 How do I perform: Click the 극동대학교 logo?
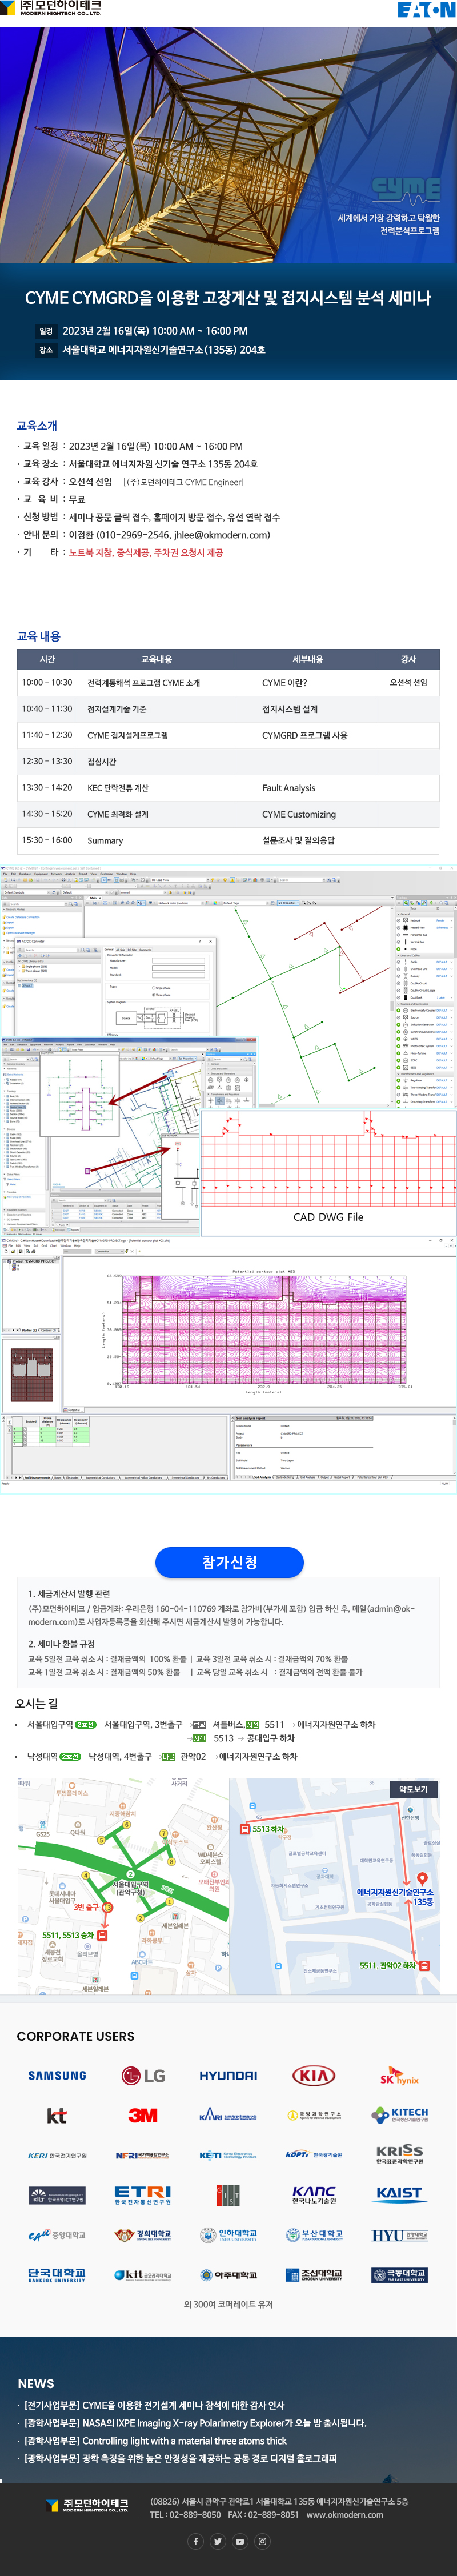400,2275
